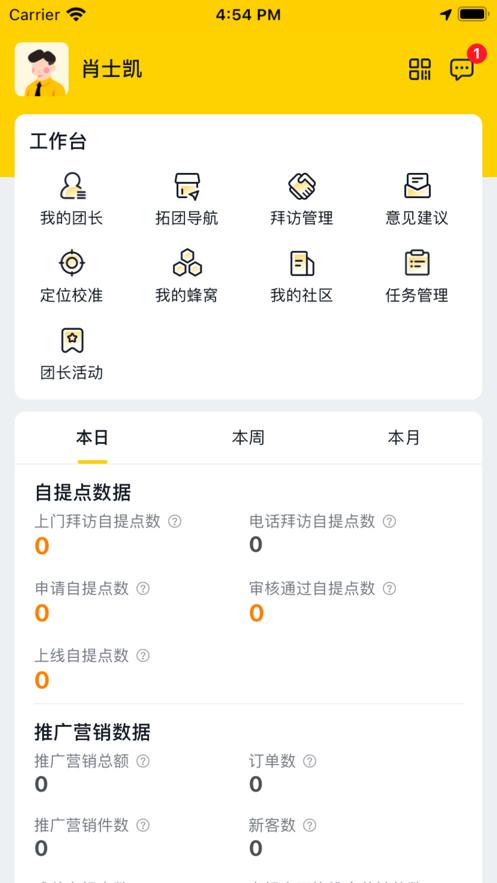The image size is (497, 883).
Task: Switch to the 本月 tab
Action: 404,438
